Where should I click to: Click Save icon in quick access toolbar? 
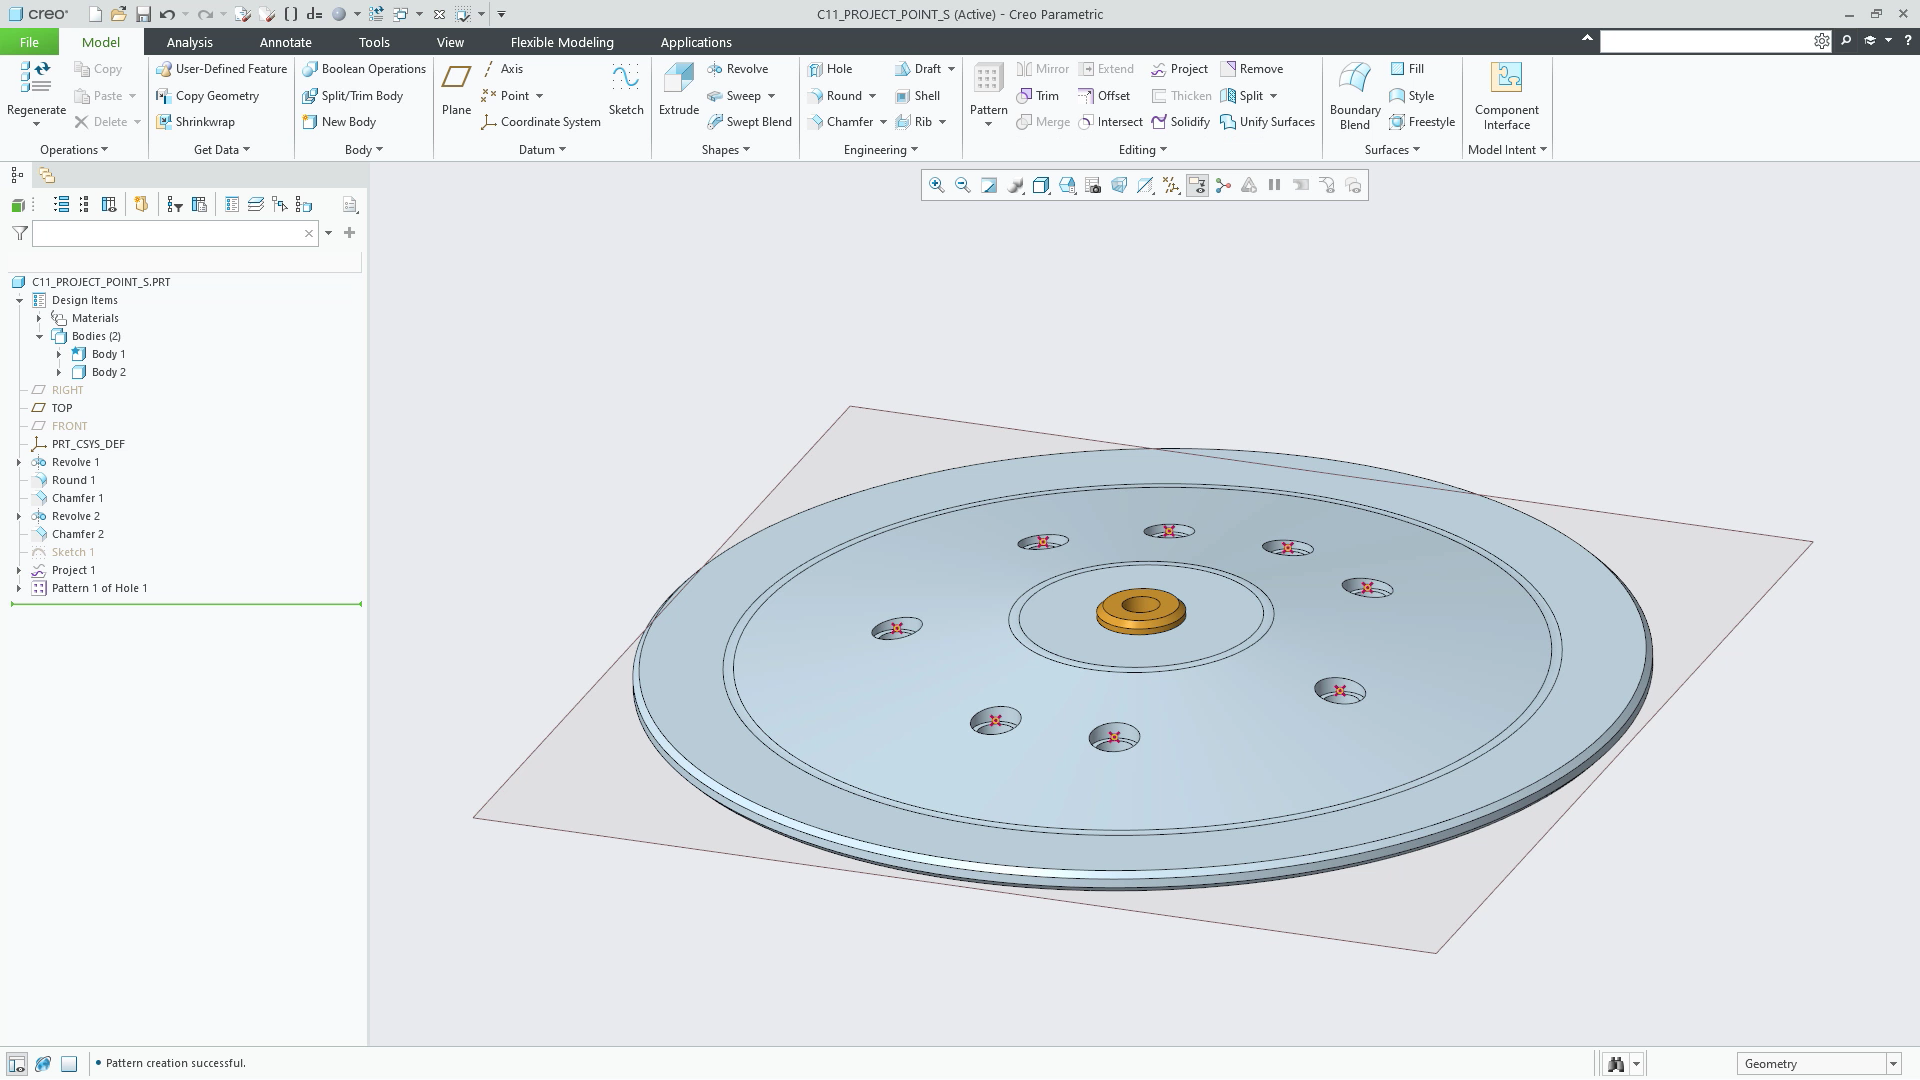click(x=143, y=14)
